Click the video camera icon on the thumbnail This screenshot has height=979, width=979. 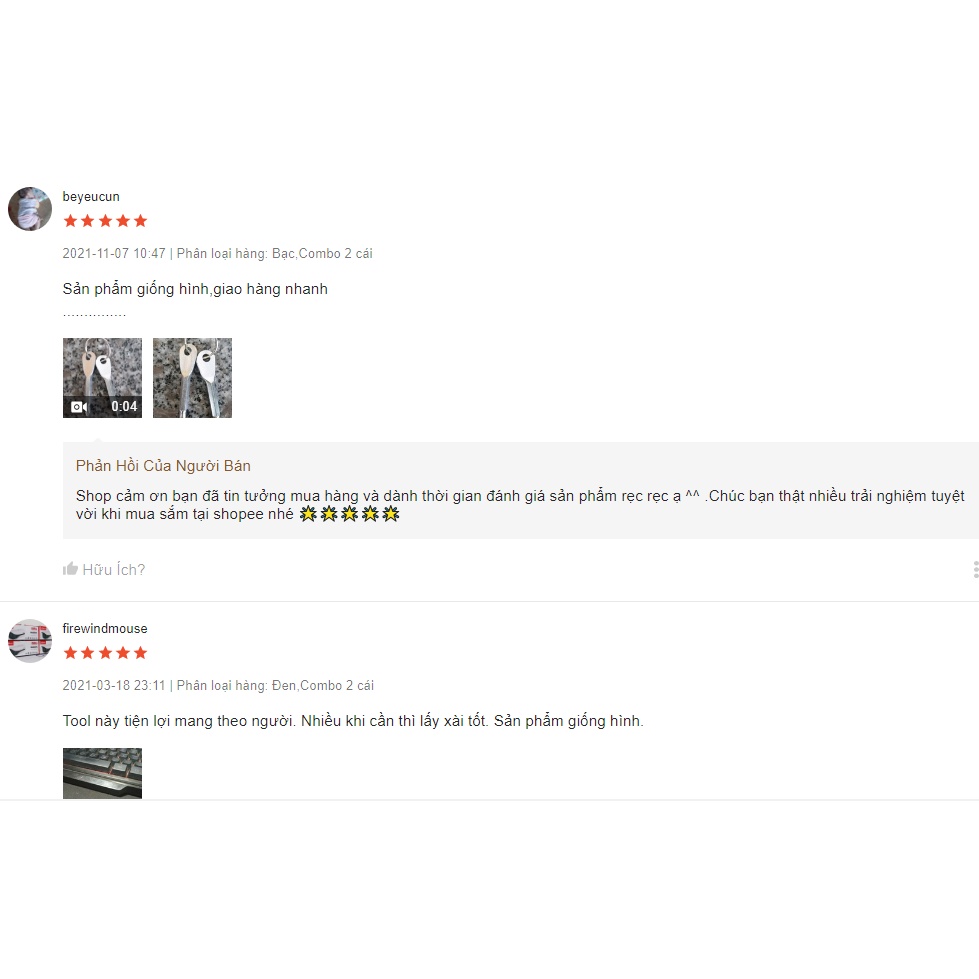[79, 406]
